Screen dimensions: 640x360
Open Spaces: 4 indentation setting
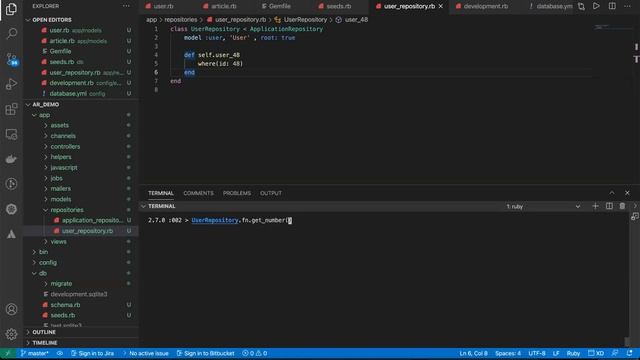click(x=508, y=353)
